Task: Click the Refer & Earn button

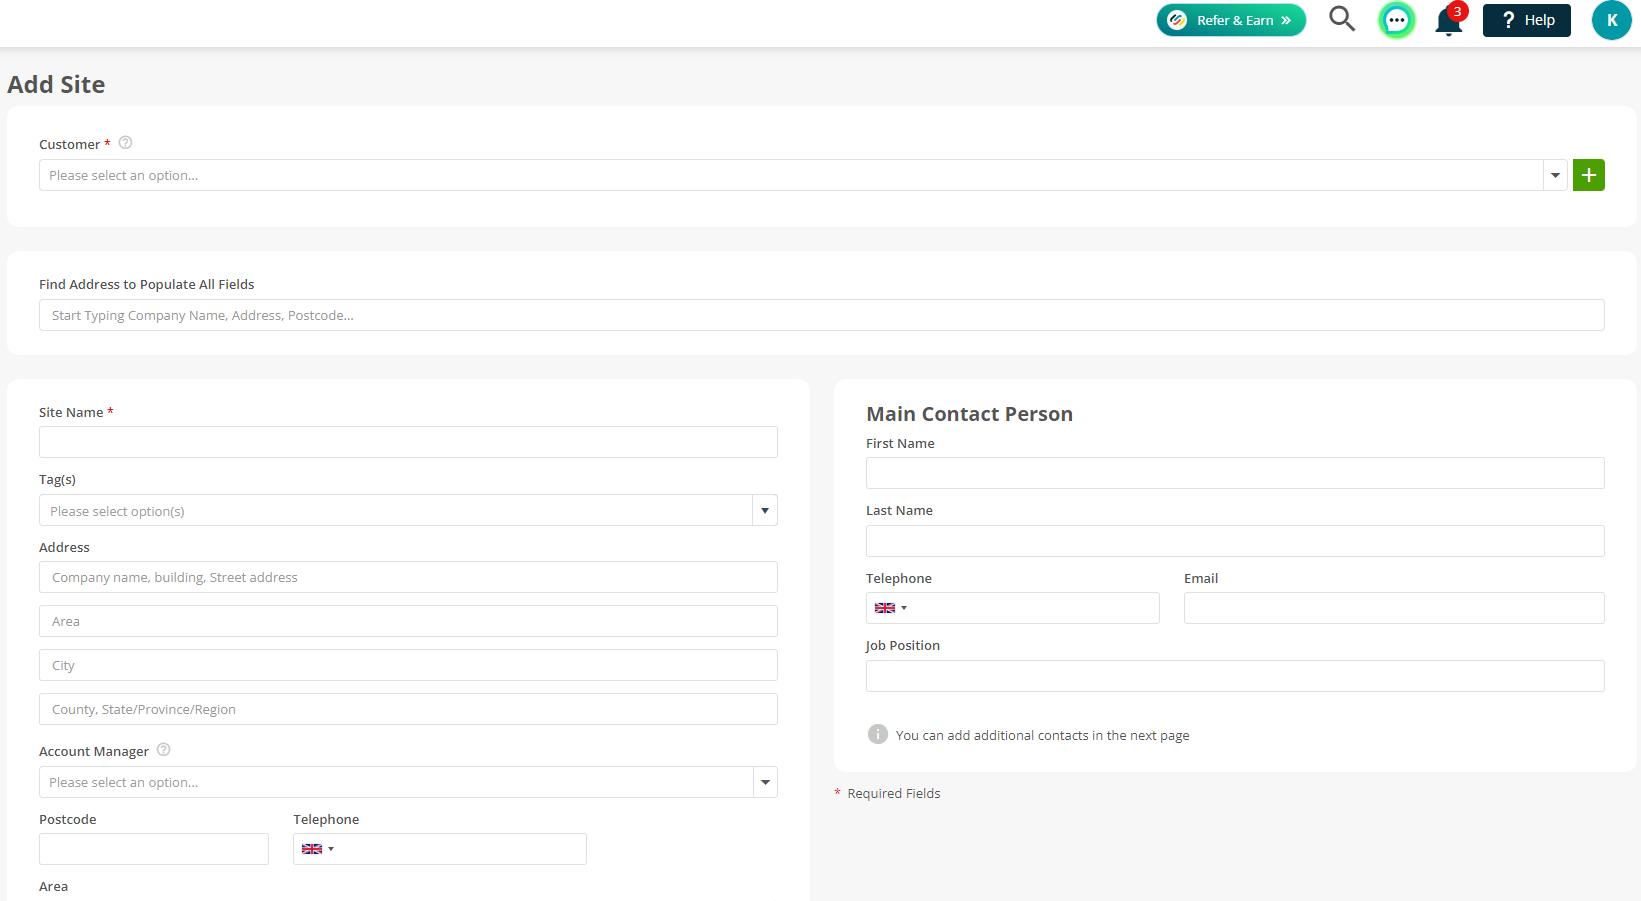Action: [1231, 20]
